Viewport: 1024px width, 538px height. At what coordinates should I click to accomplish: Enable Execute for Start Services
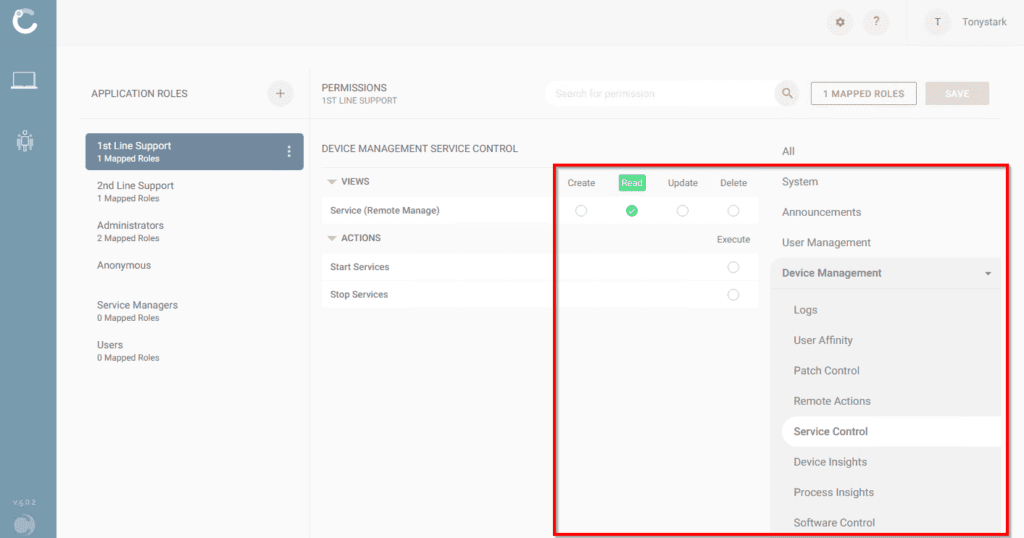click(x=733, y=267)
